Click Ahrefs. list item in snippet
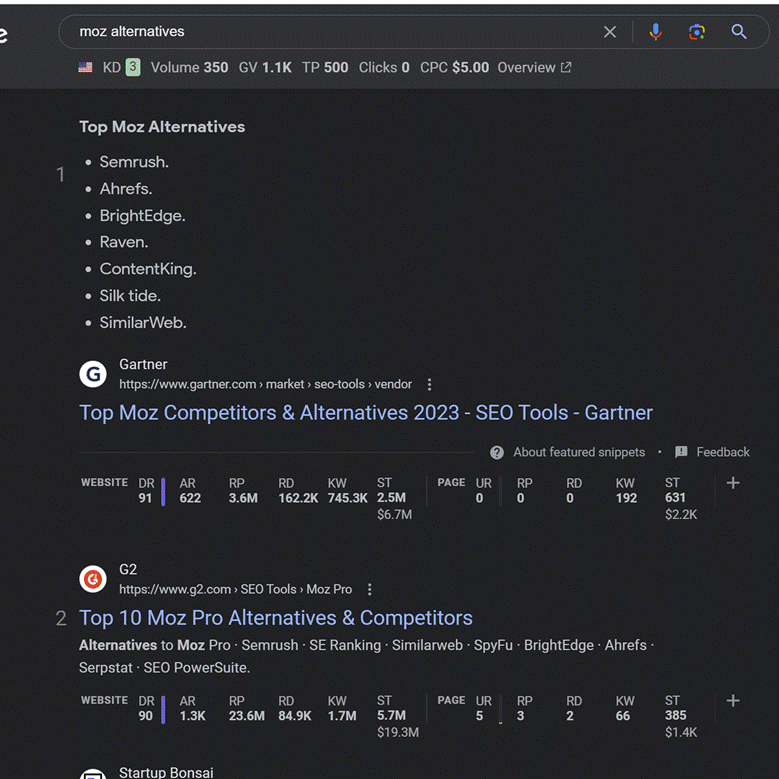 click(126, 189)
